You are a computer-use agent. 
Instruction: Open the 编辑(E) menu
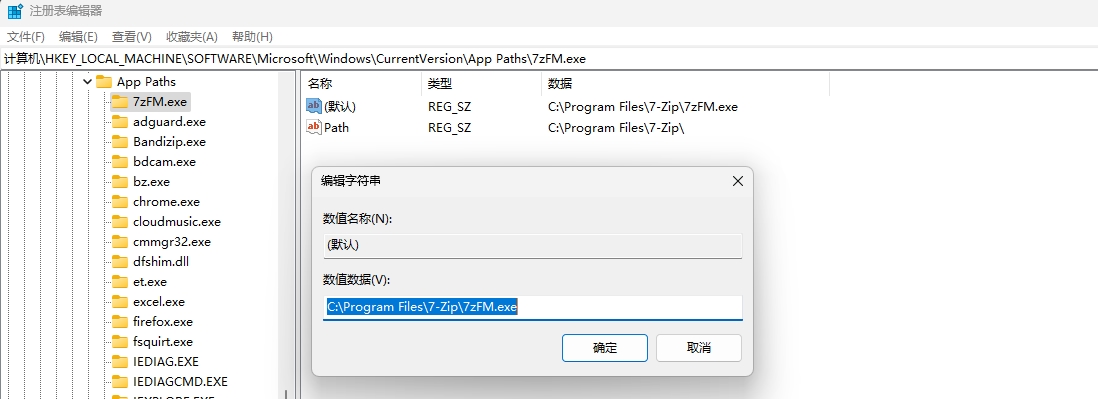(78, 36)
